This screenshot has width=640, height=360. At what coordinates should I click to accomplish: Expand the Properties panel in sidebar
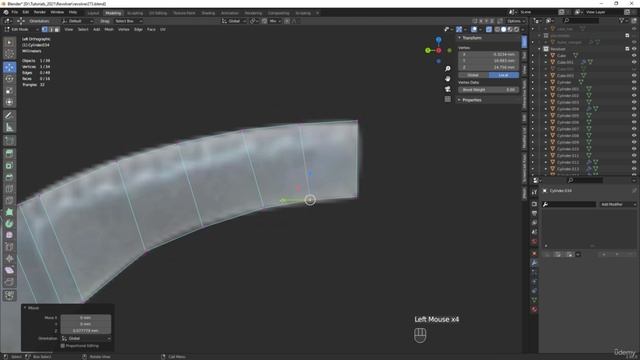coord(460,100)
